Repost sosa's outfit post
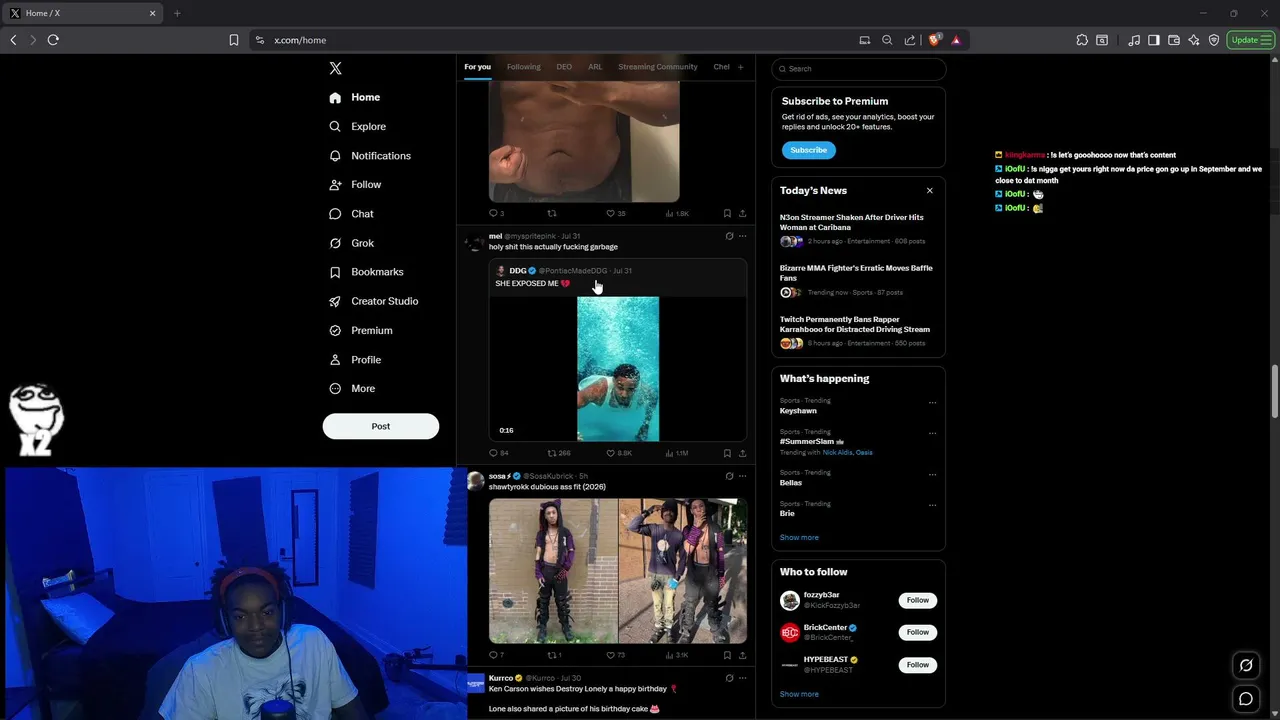The height and width of the screenshot is (720, 1280). [x=552, y=655]
